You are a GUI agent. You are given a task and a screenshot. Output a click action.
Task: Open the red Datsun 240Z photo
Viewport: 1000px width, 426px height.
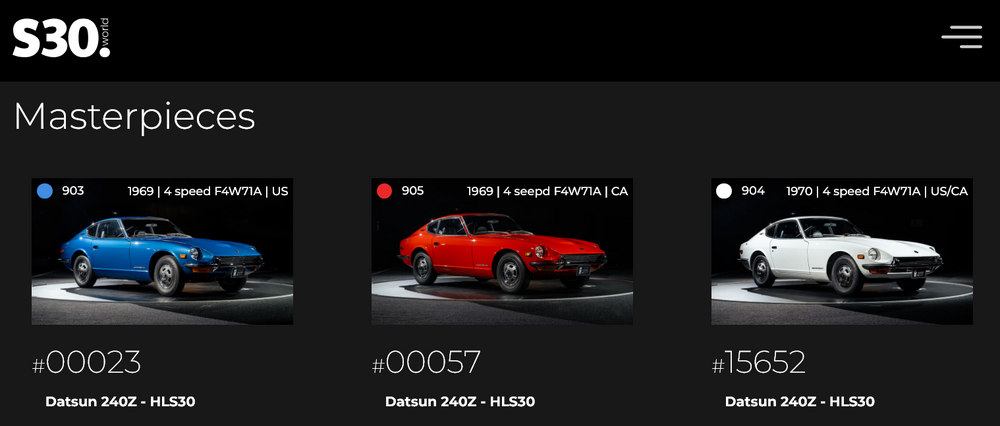tap(502, 251)
